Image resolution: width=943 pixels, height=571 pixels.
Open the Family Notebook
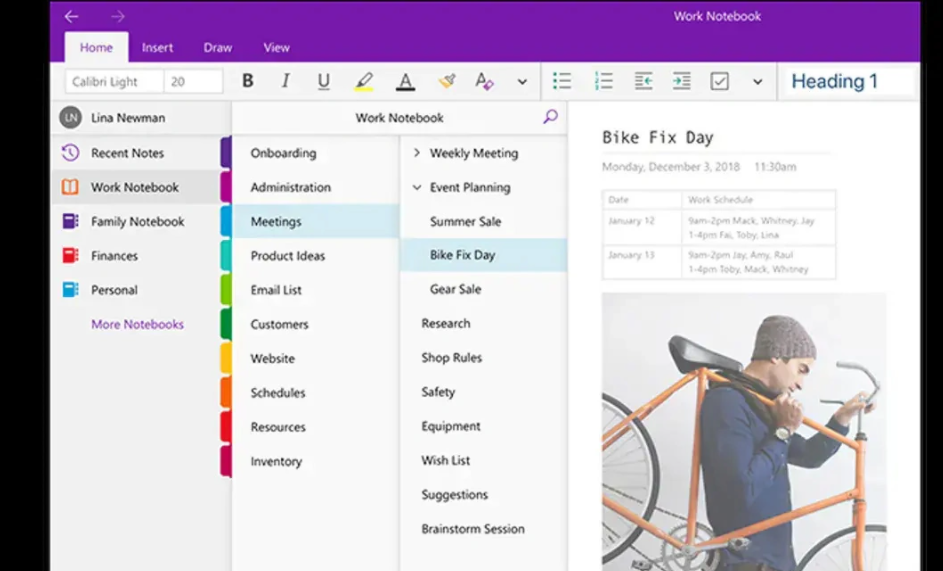(136, 221)
